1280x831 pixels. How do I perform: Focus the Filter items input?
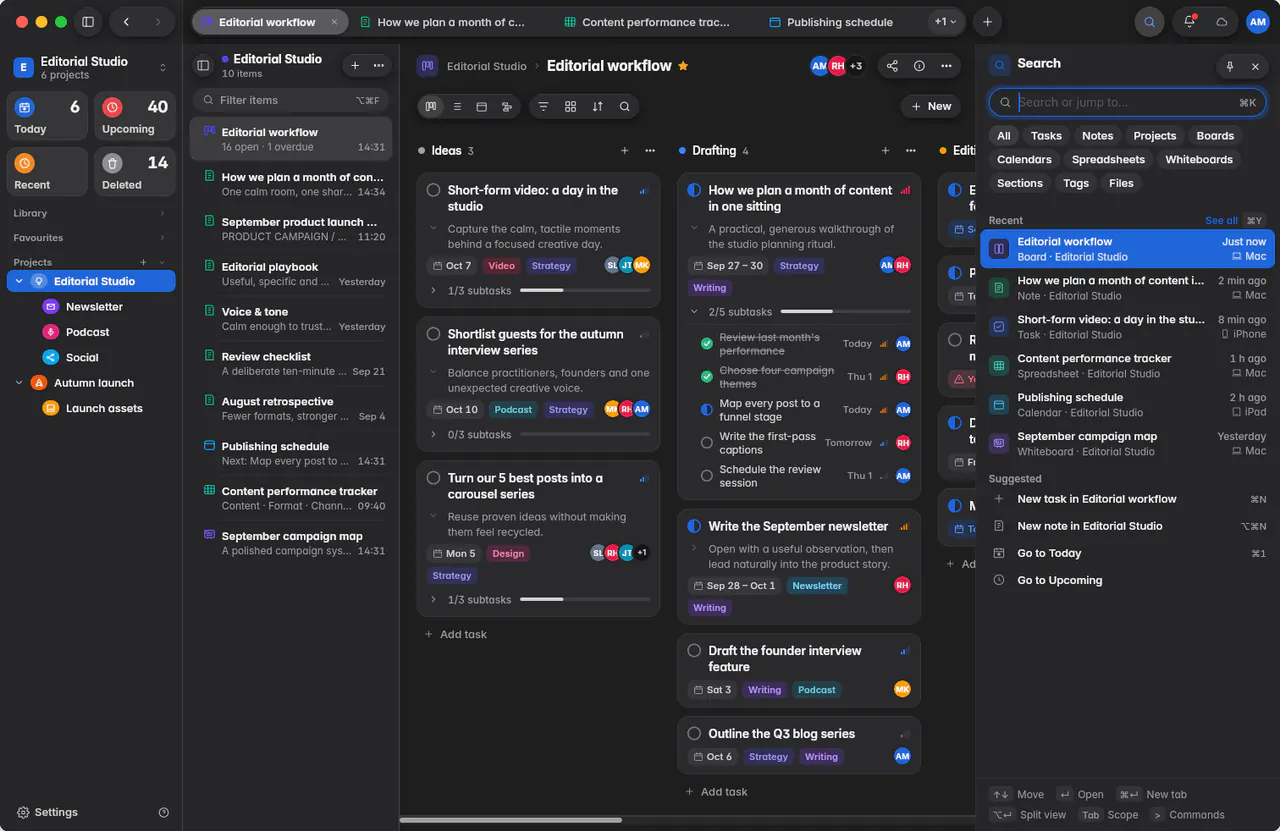tap(290, 100)
